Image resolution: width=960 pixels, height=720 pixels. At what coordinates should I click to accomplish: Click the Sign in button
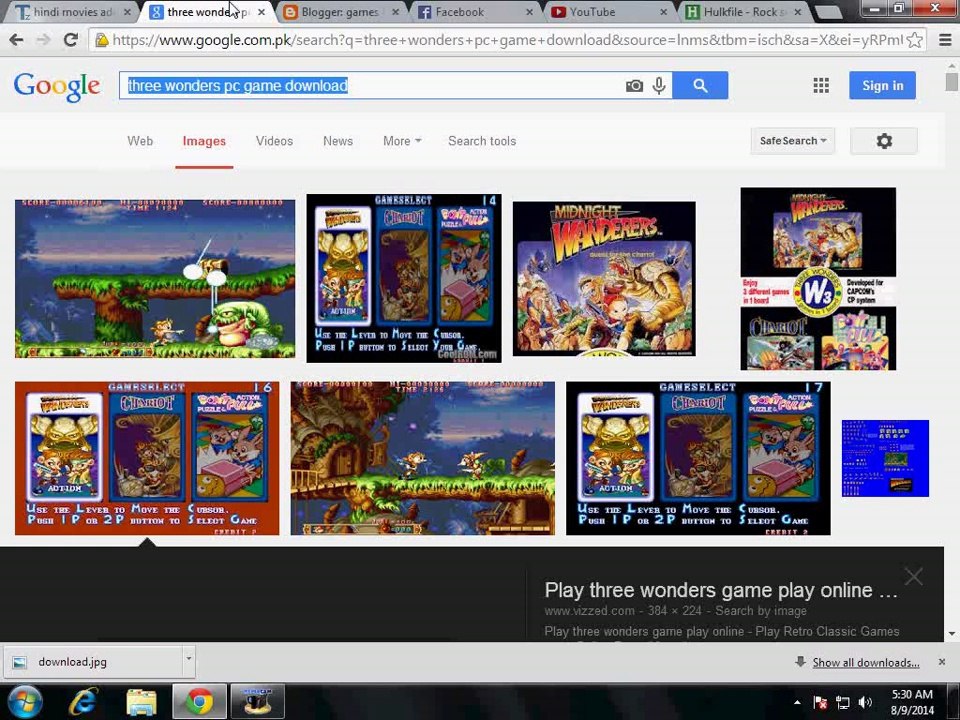(882, 86)
